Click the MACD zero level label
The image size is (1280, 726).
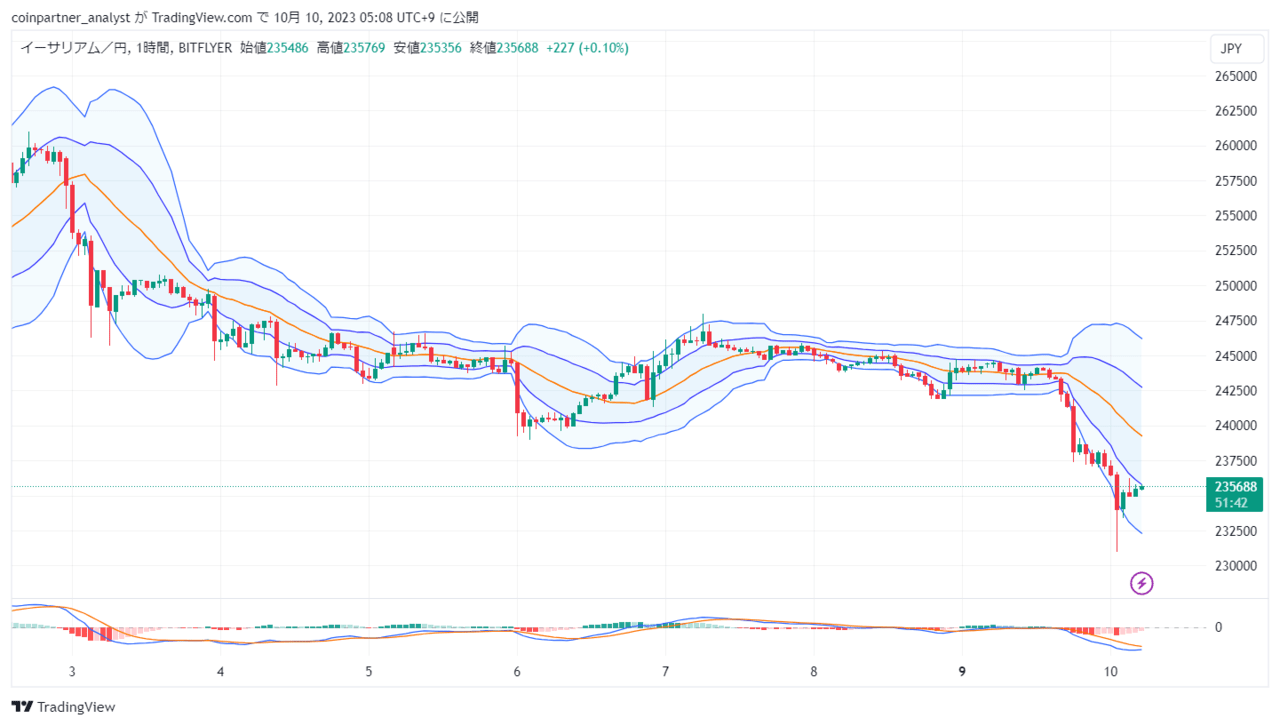click(x=1218, y=628)
